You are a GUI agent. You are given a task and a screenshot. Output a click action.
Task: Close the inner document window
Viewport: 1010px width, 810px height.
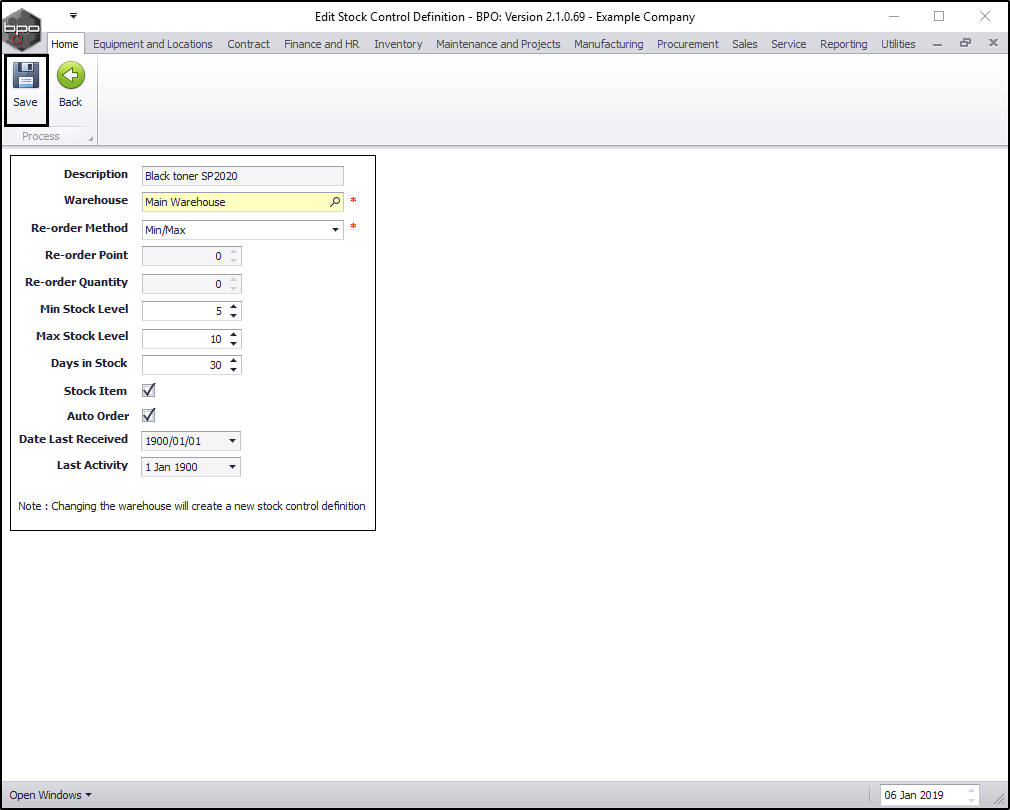[993, 42]
